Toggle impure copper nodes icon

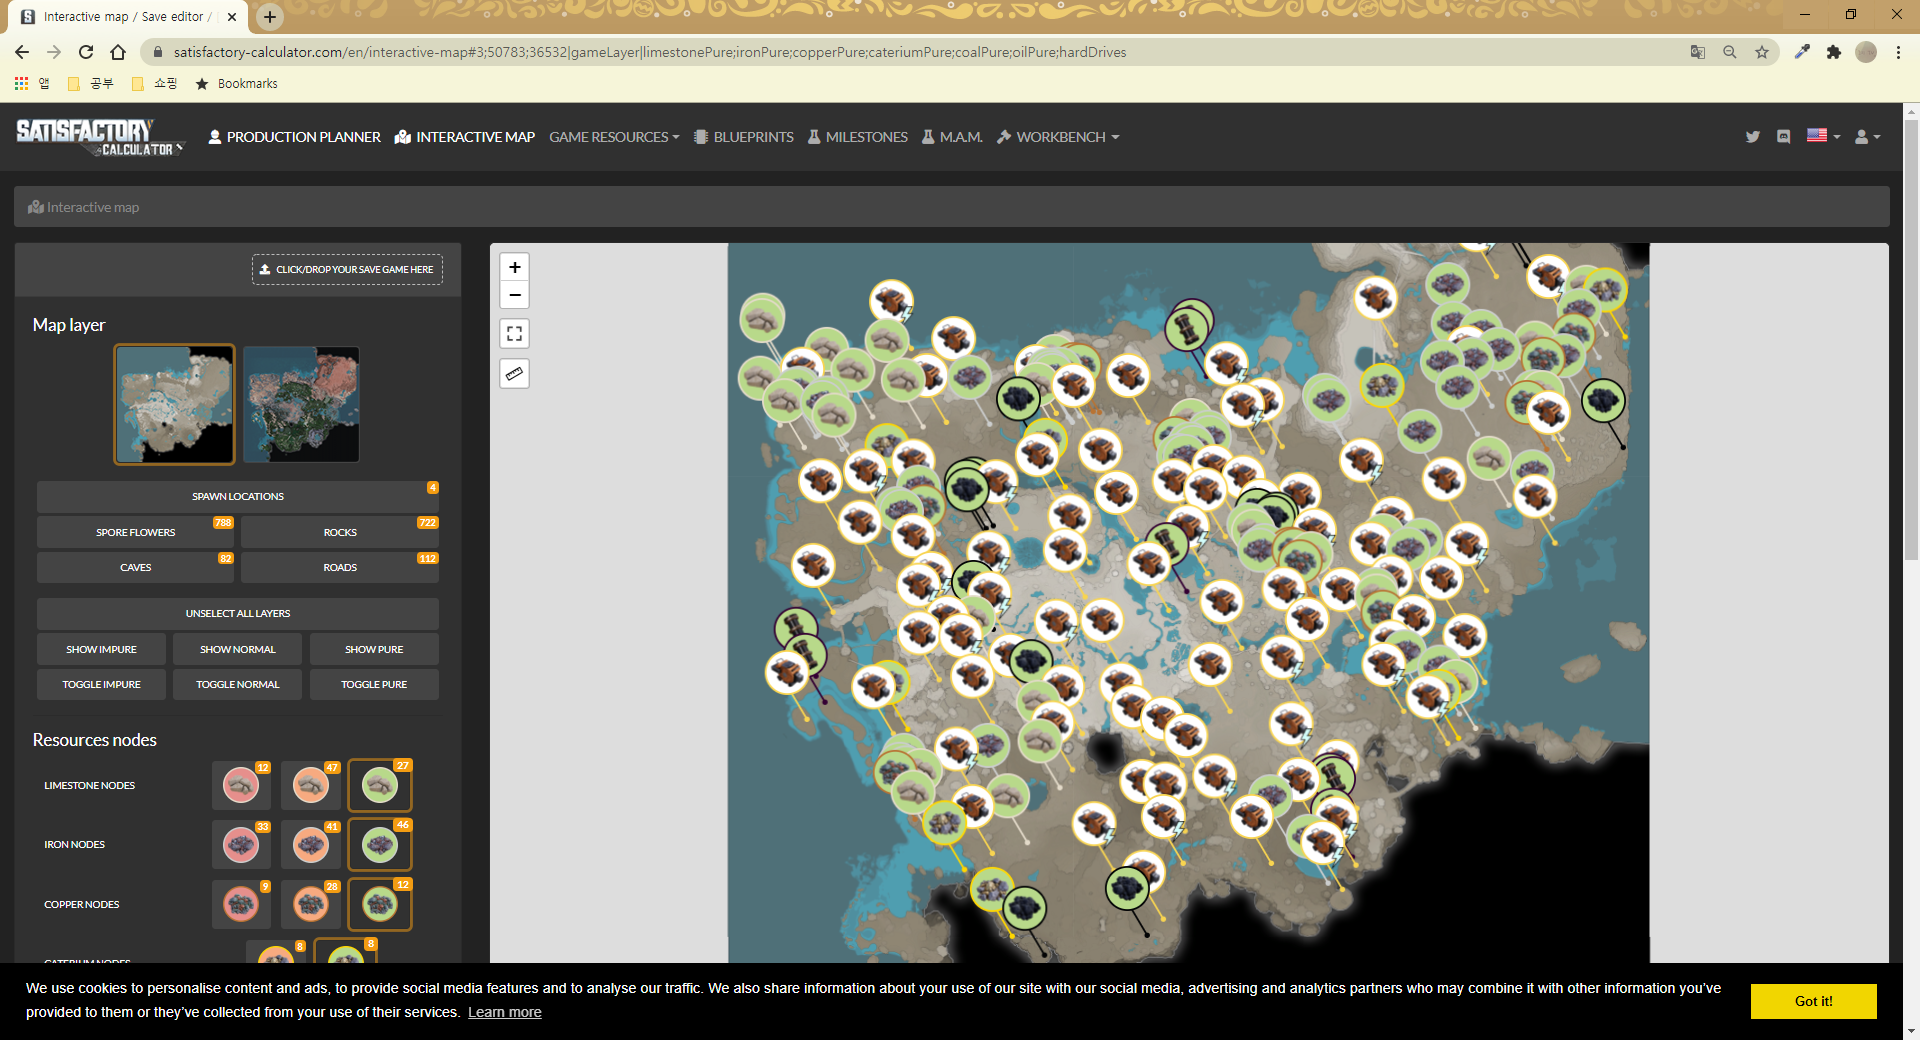[x=241, y=904]
